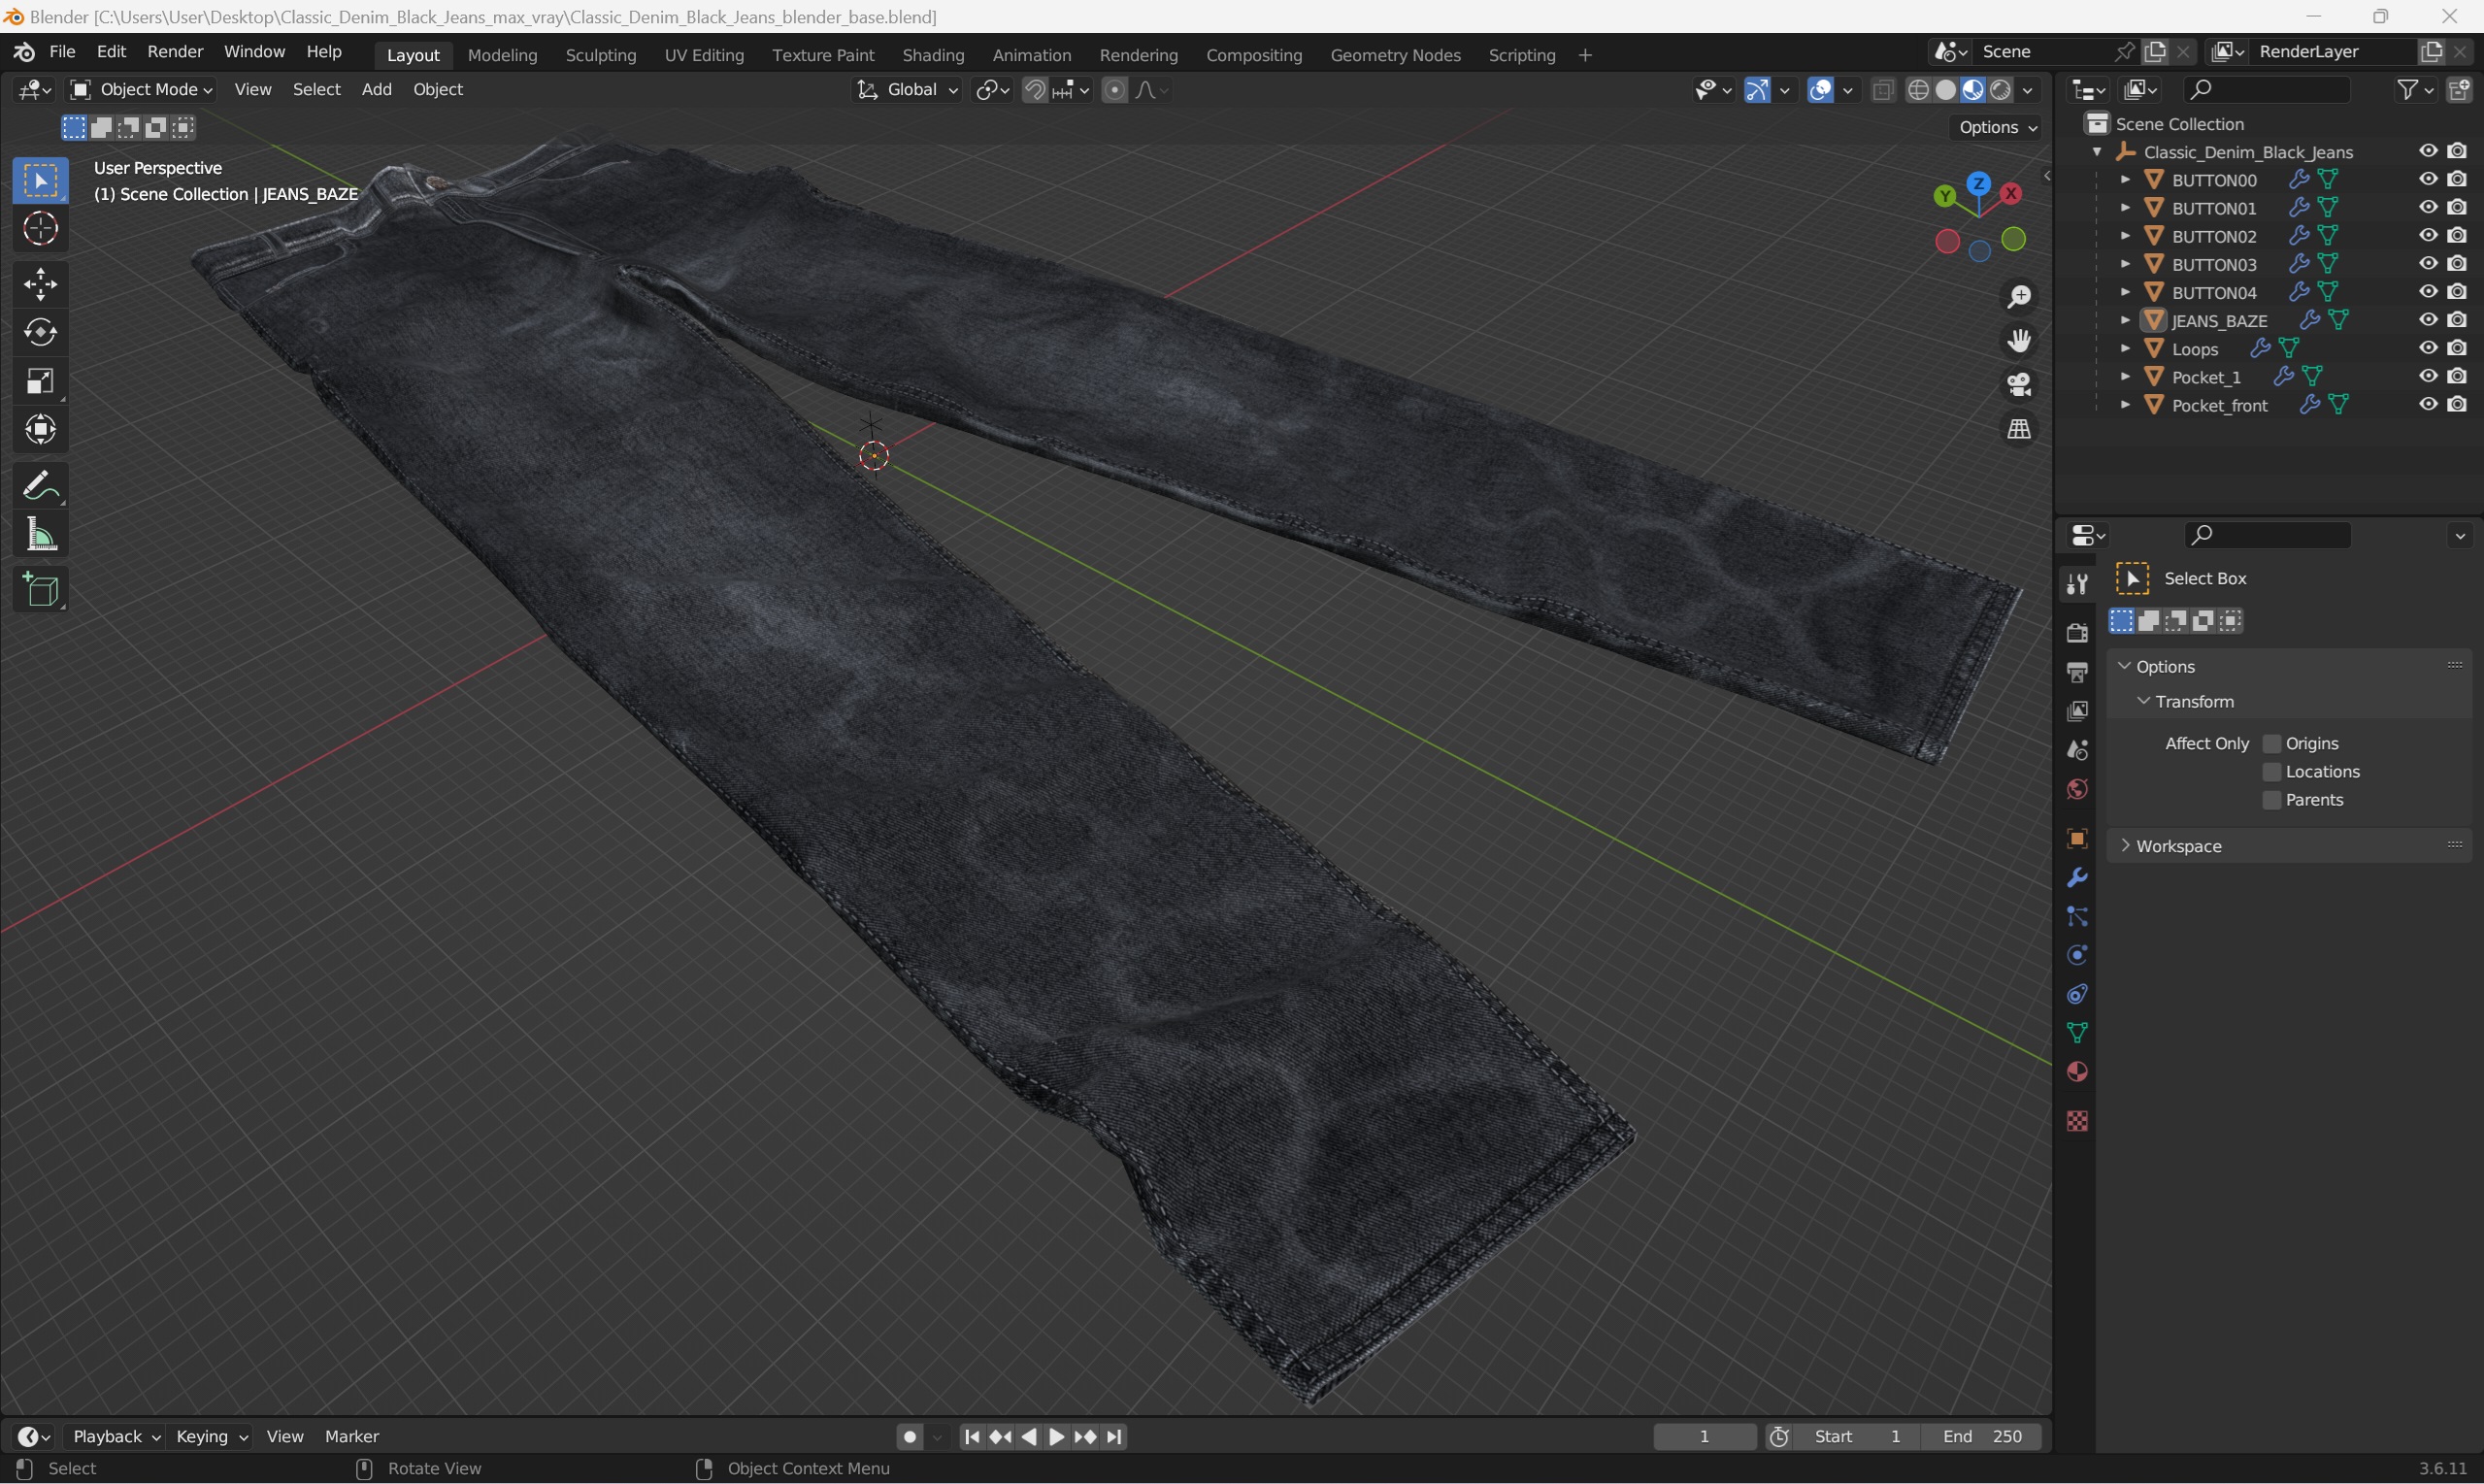Screen dimensions: 2484x1484
Task: Switch to the UV Editing workspace tab
Action: point(704,55)
